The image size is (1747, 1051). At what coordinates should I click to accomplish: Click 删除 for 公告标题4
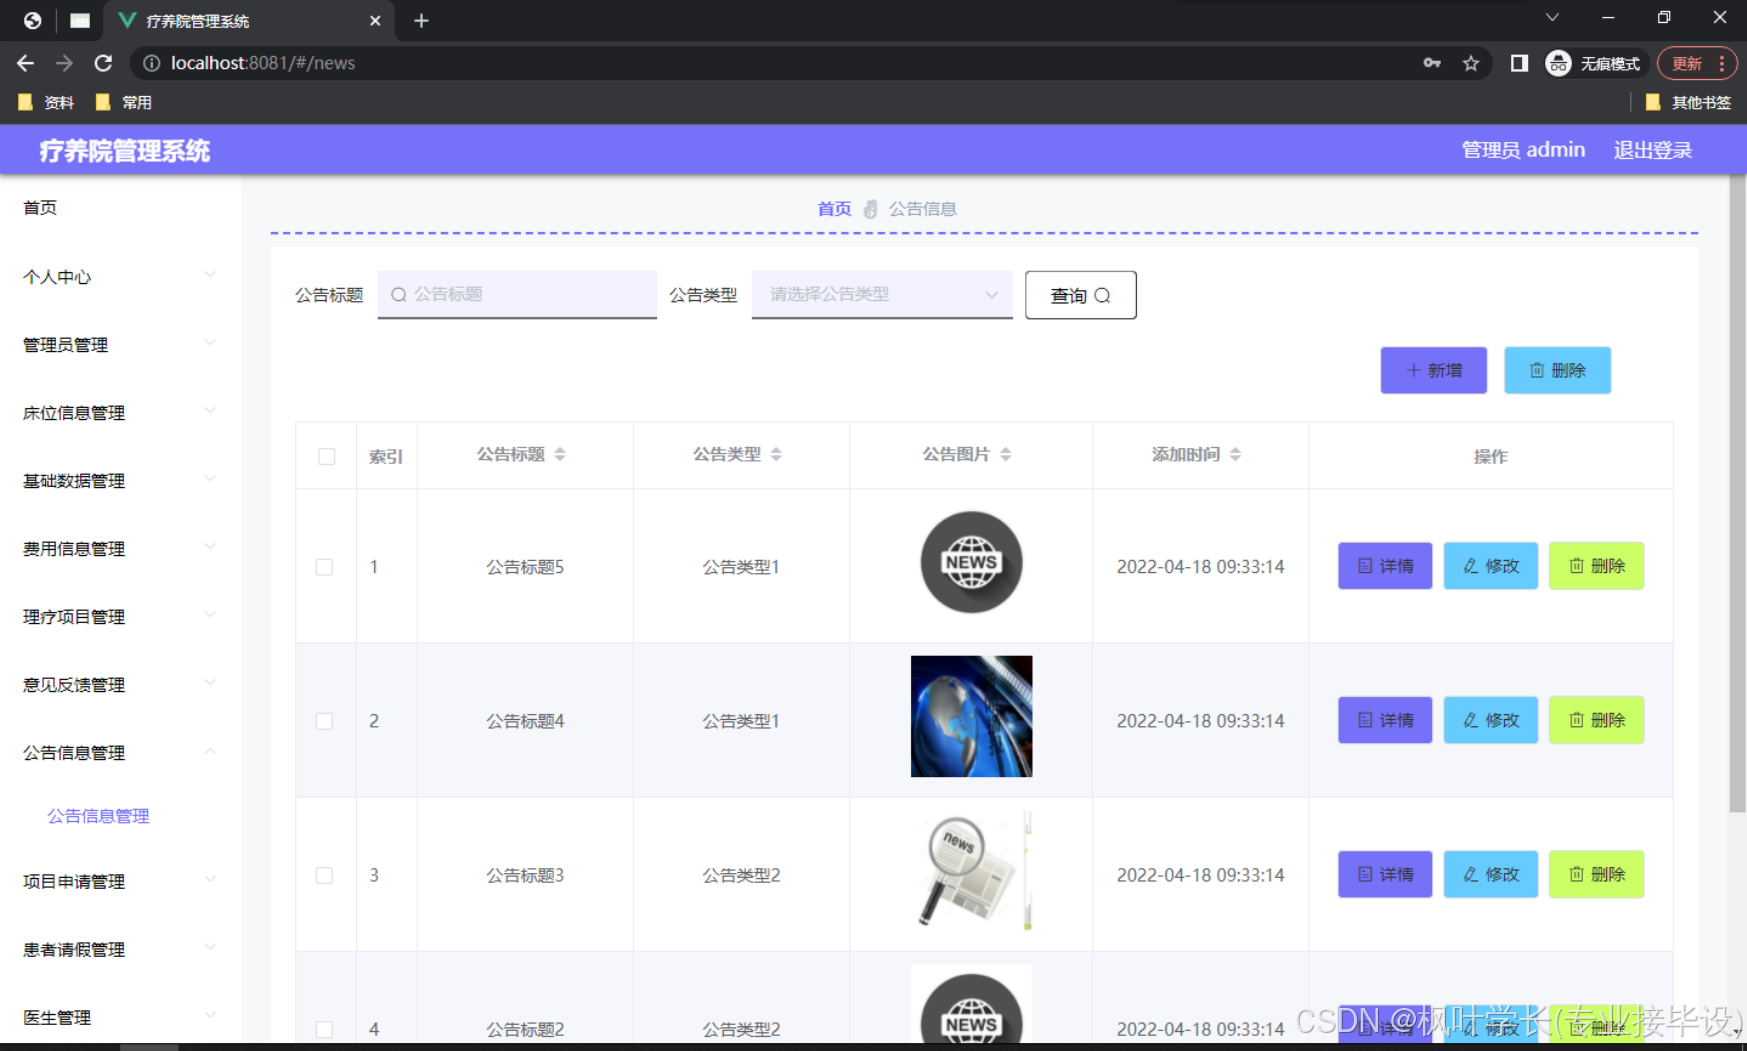pyautogui.click(x=1596, y=720)
